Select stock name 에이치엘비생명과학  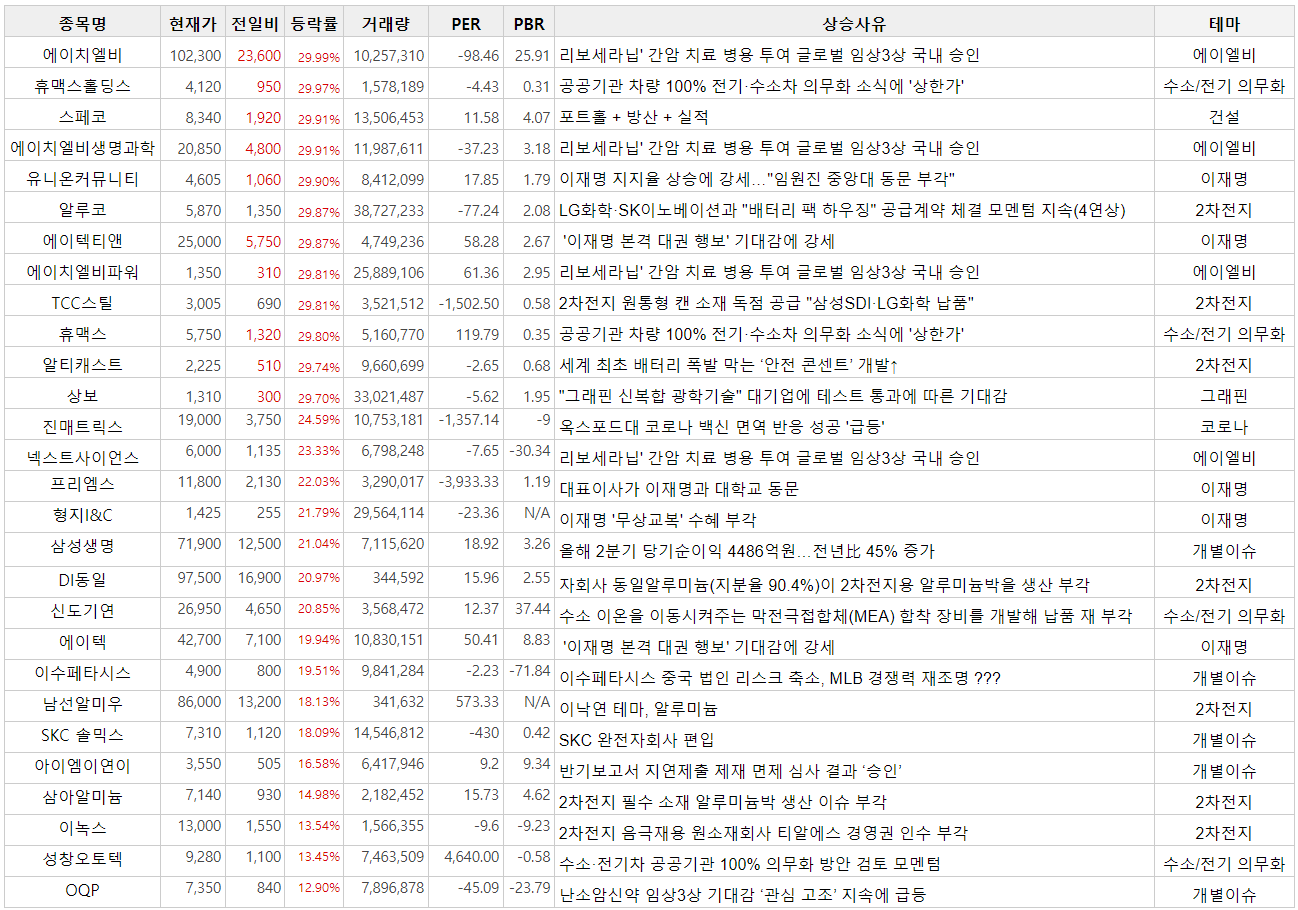point(82,148)
